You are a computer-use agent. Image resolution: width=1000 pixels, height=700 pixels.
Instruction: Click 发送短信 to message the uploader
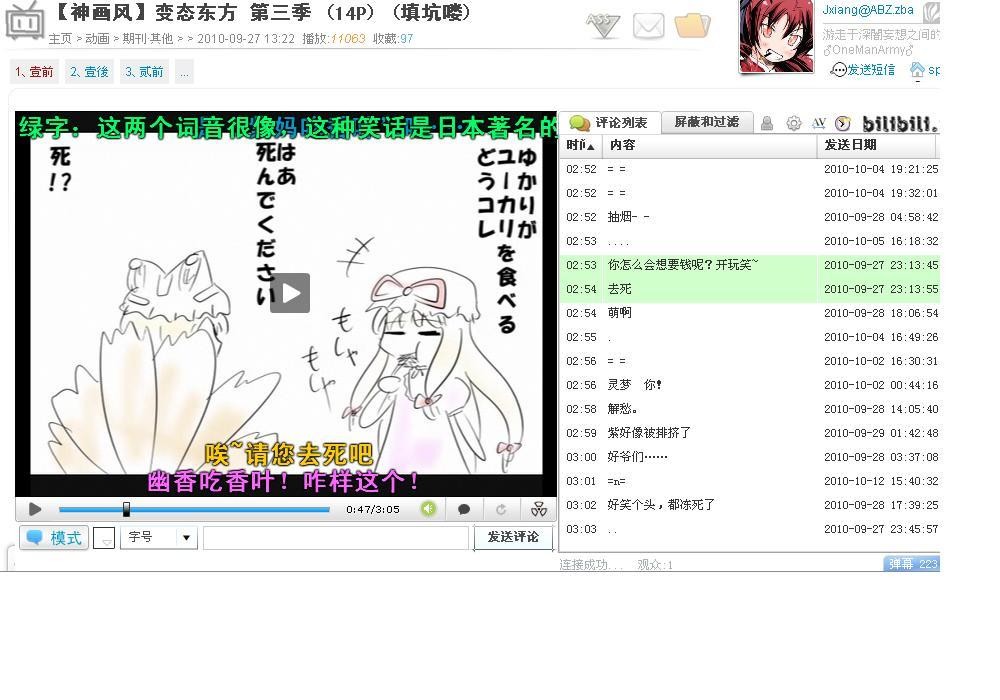click(864, 69)
